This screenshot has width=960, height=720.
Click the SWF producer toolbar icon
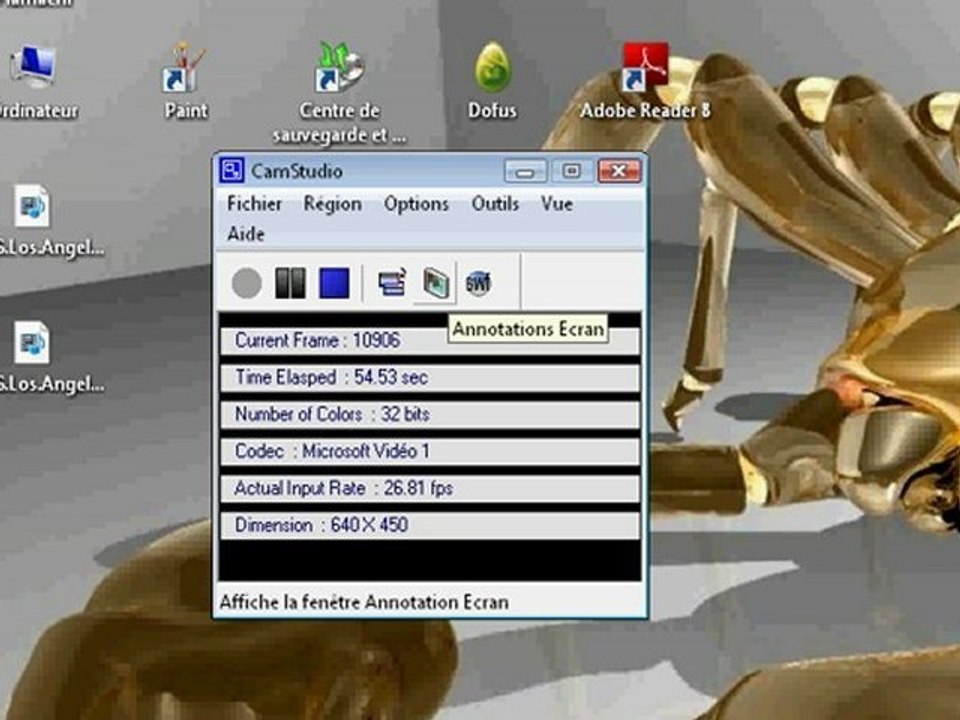[478, 283]
